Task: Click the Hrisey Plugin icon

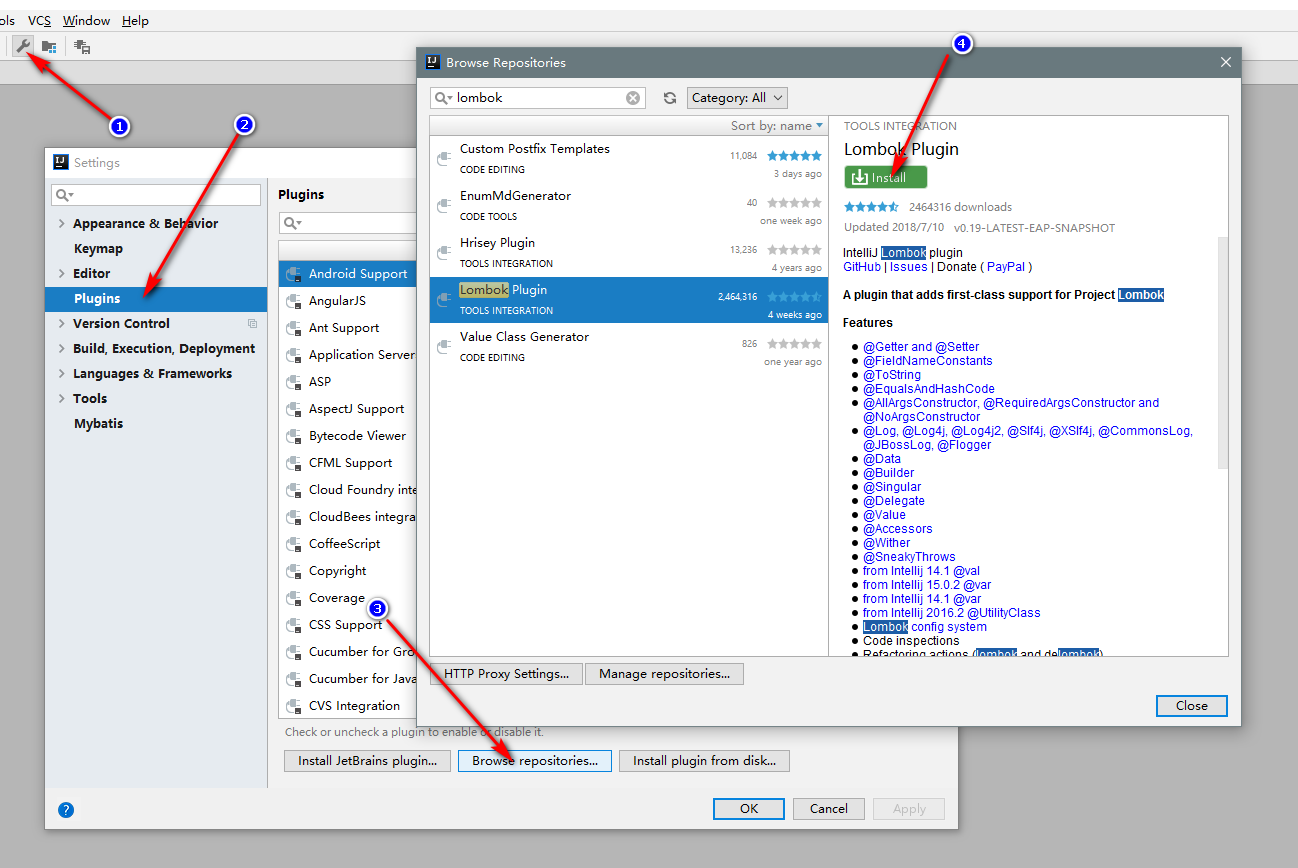Action: coord(445,252)
